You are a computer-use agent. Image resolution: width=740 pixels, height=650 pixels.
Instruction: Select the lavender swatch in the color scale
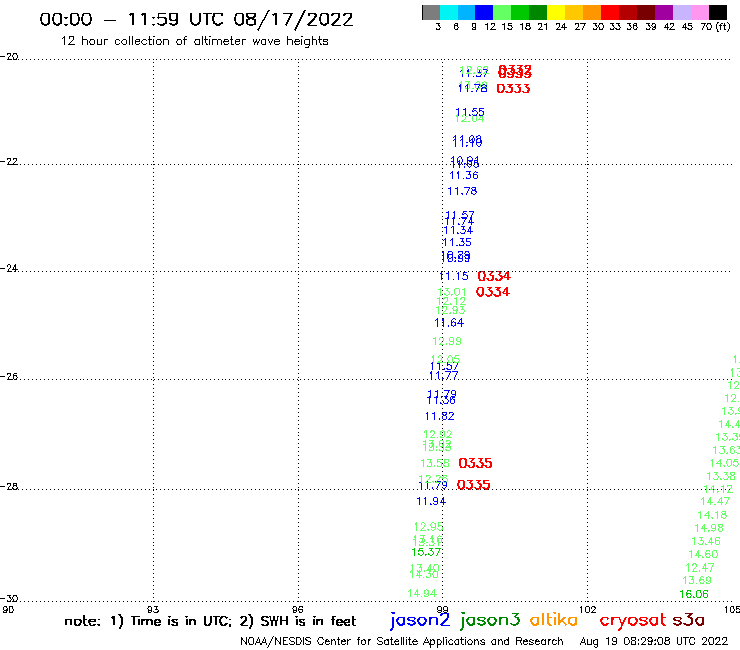click(681, 12)
